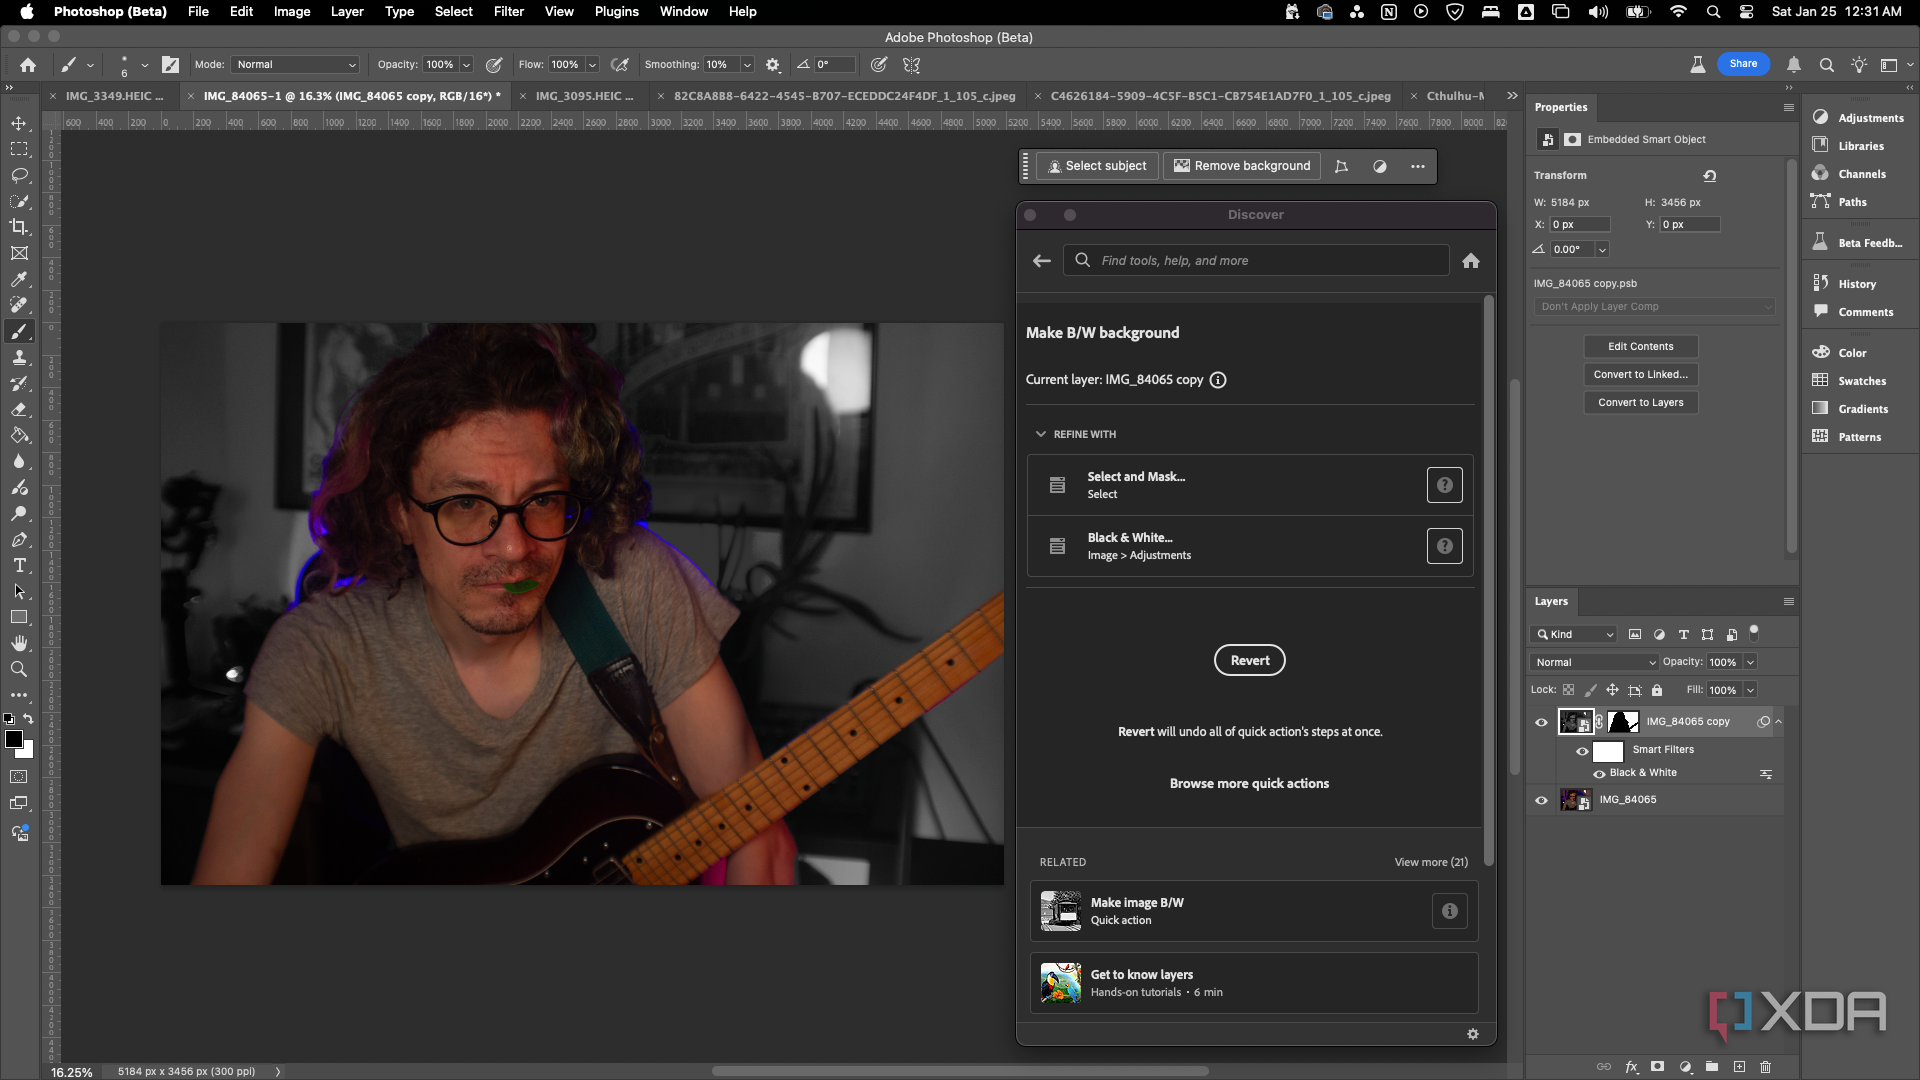Open the Adjustments panel
The width and height of the screenshot is (1920, 1080).
pyautogui.click(x=1860, y=118)
